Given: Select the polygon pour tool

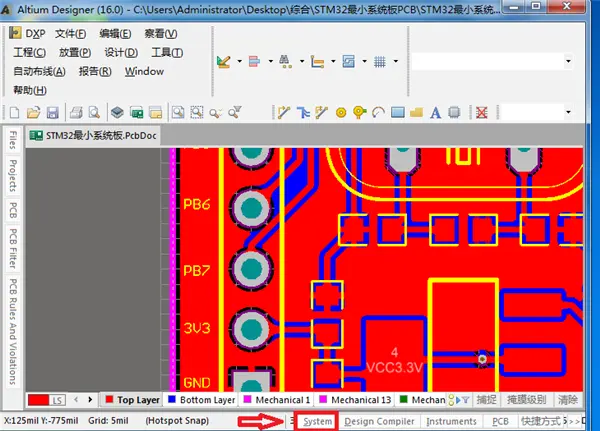Looking at the screenshot, I should pos(416,113).
